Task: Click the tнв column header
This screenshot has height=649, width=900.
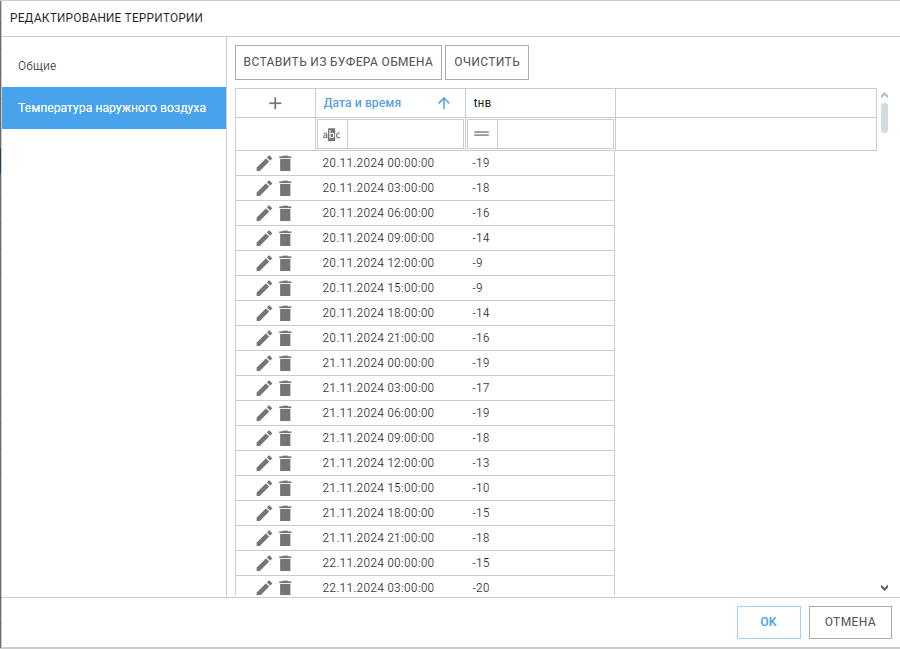Action: [x=540, y=103]
